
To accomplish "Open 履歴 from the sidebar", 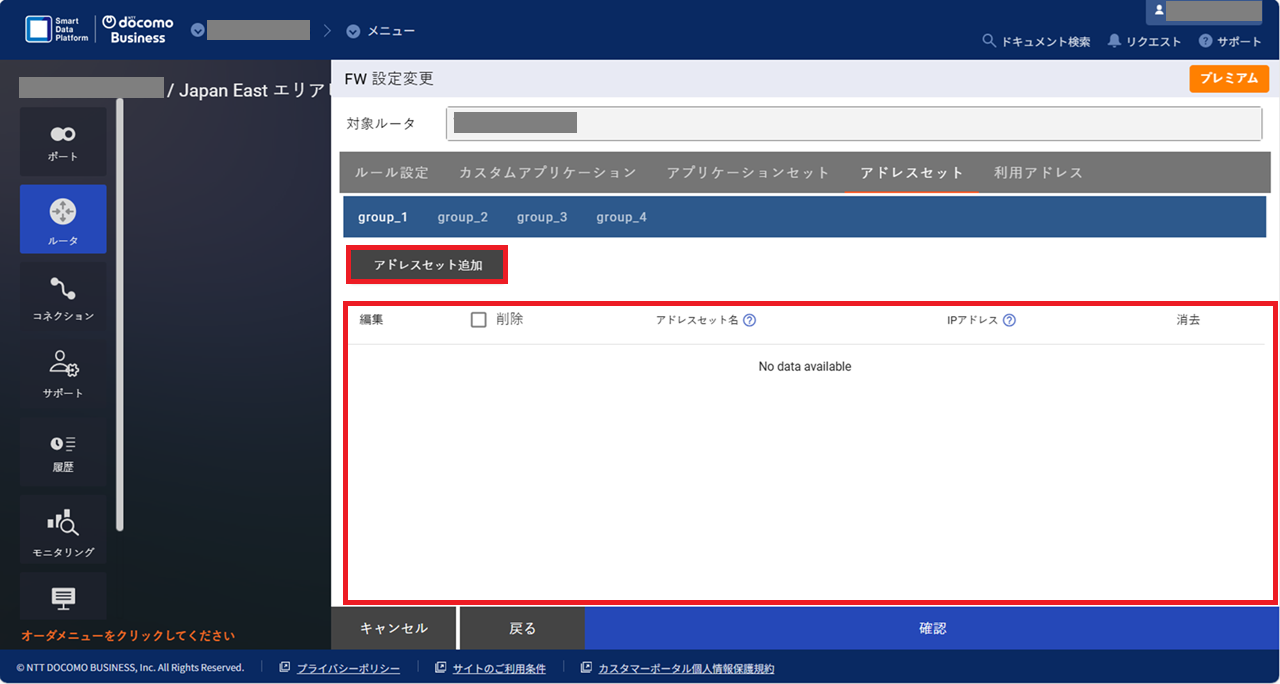I will click(x=63, y=452).
